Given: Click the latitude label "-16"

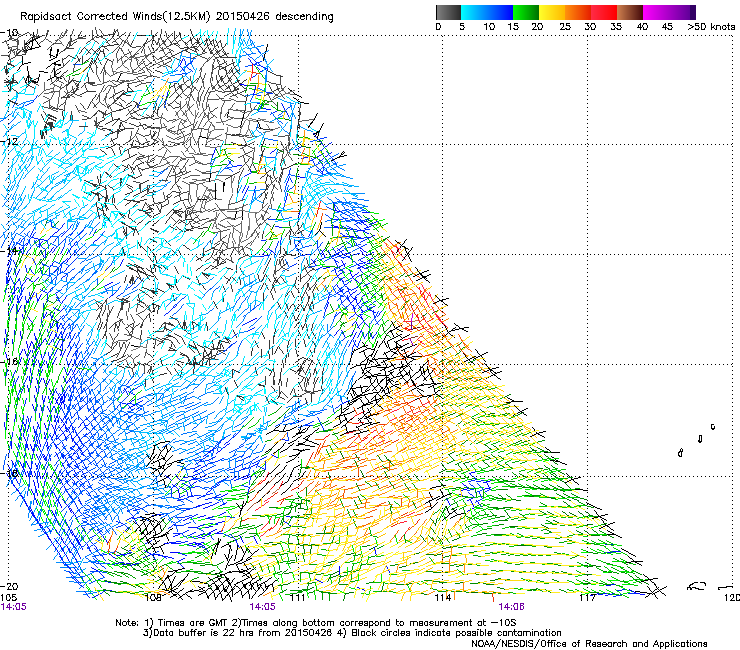Looking at the screenshot, I should (10, 362).
